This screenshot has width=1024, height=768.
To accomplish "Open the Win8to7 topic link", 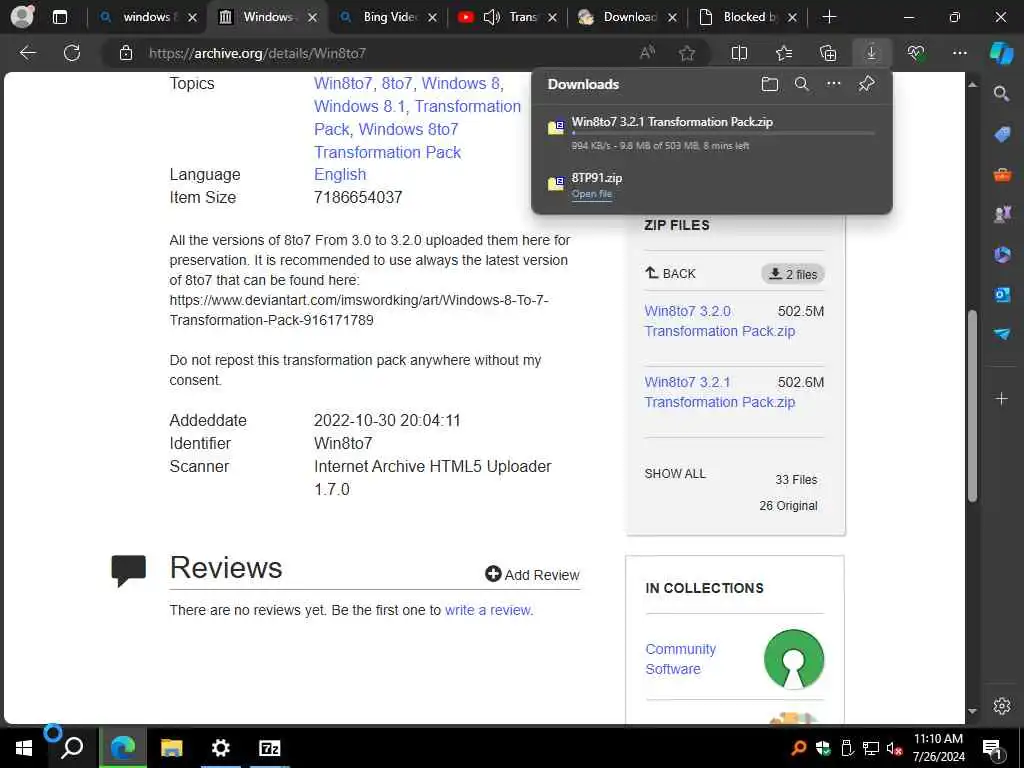I will [x=343, y=84].
